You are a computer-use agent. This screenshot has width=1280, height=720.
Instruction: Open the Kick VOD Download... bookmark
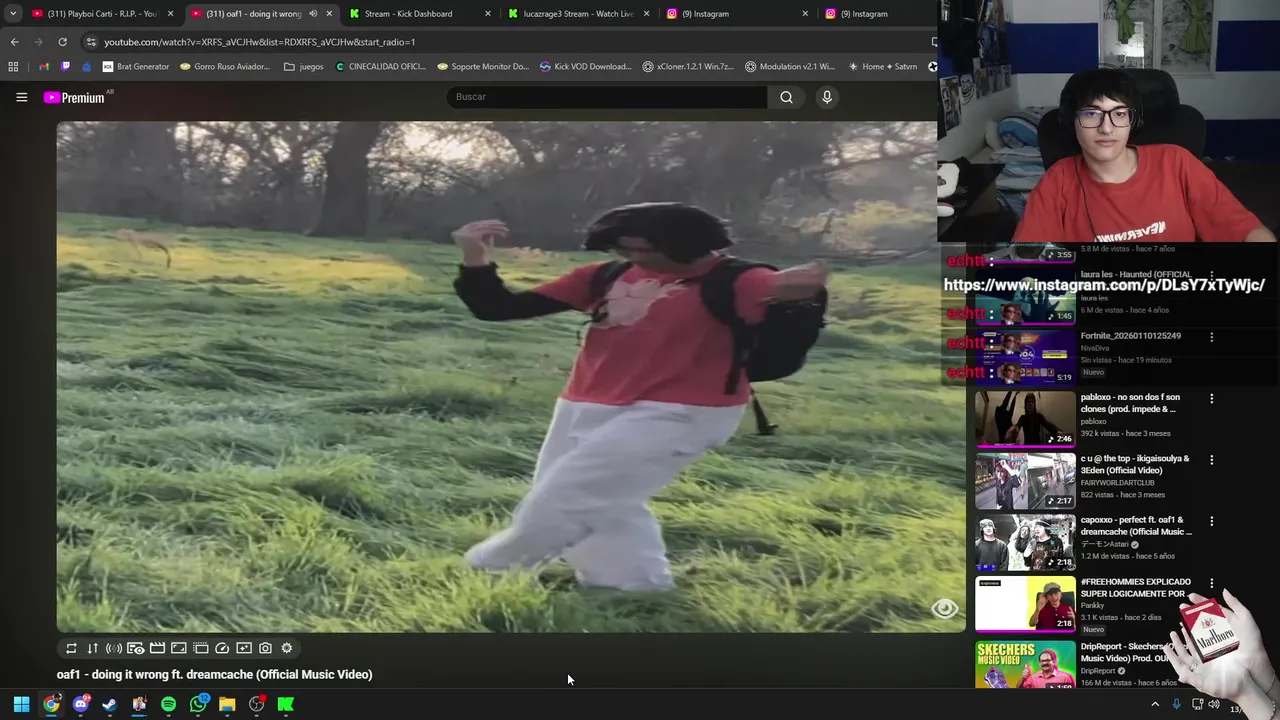point(586,67)
